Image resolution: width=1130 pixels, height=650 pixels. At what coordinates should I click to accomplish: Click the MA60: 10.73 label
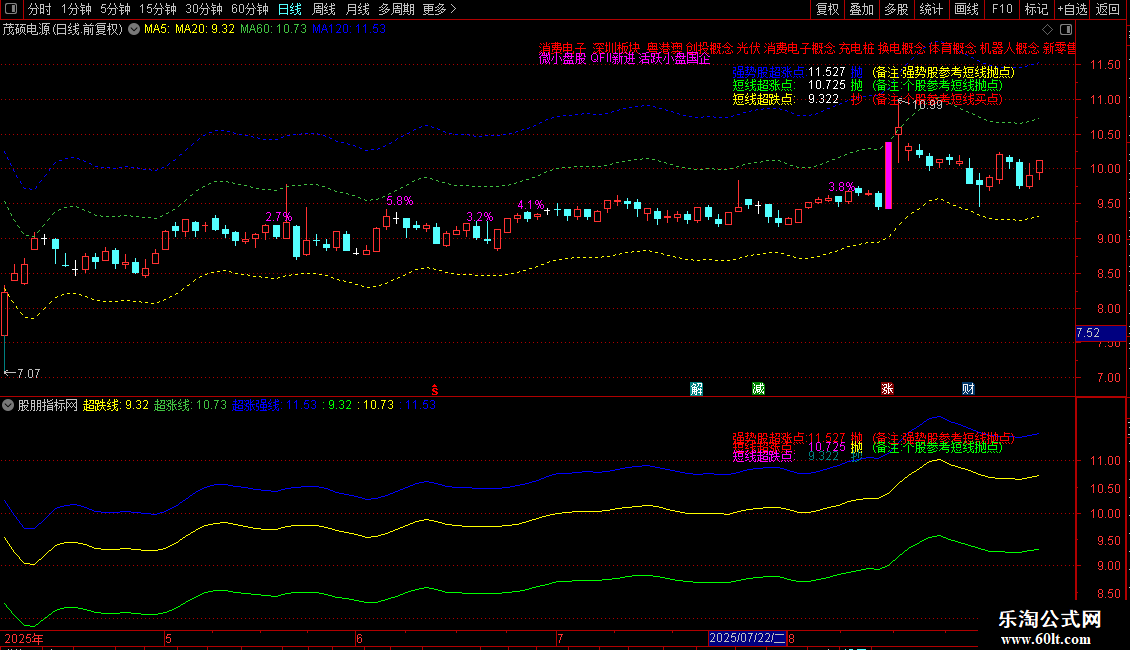(x=273, y=29)
